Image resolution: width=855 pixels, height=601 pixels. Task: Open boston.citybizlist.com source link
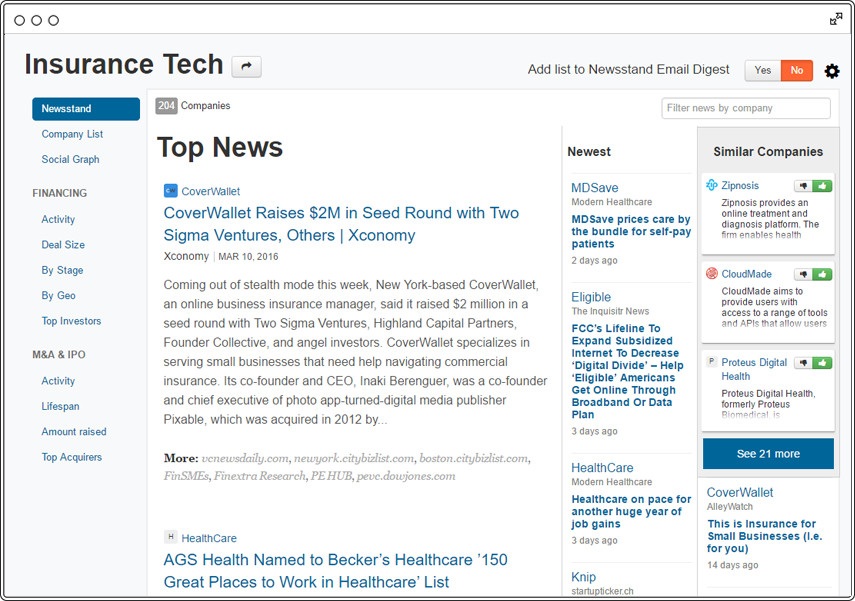pos(473,459)
